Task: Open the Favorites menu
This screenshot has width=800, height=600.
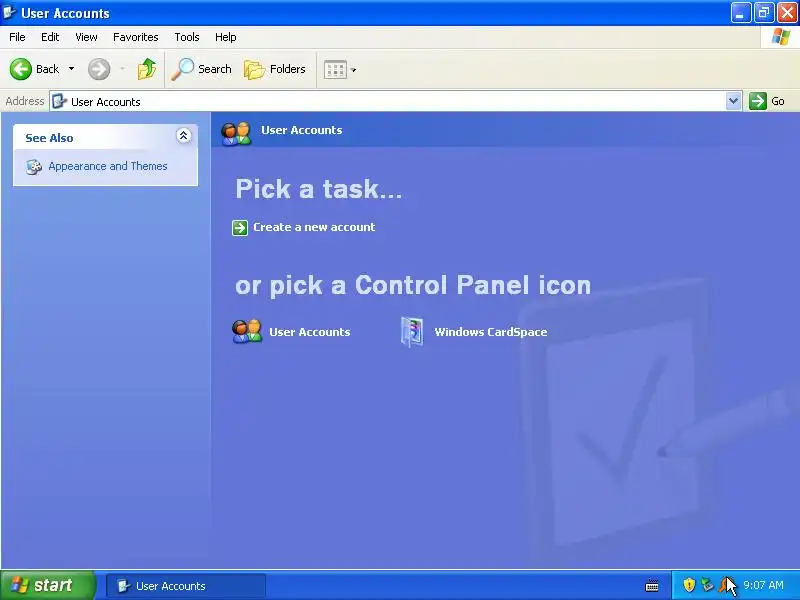Action: pos(136,37)
